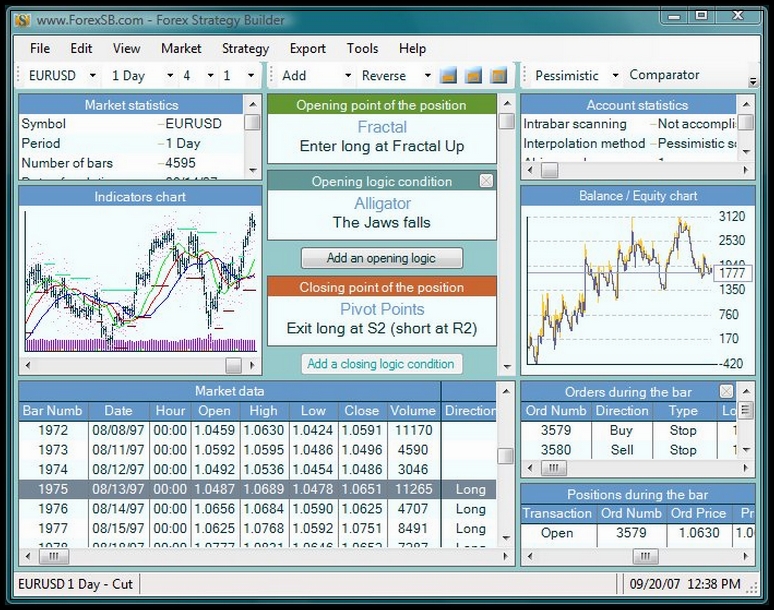Click Positions during the bar scrollbar thumb

click(645, 557)
